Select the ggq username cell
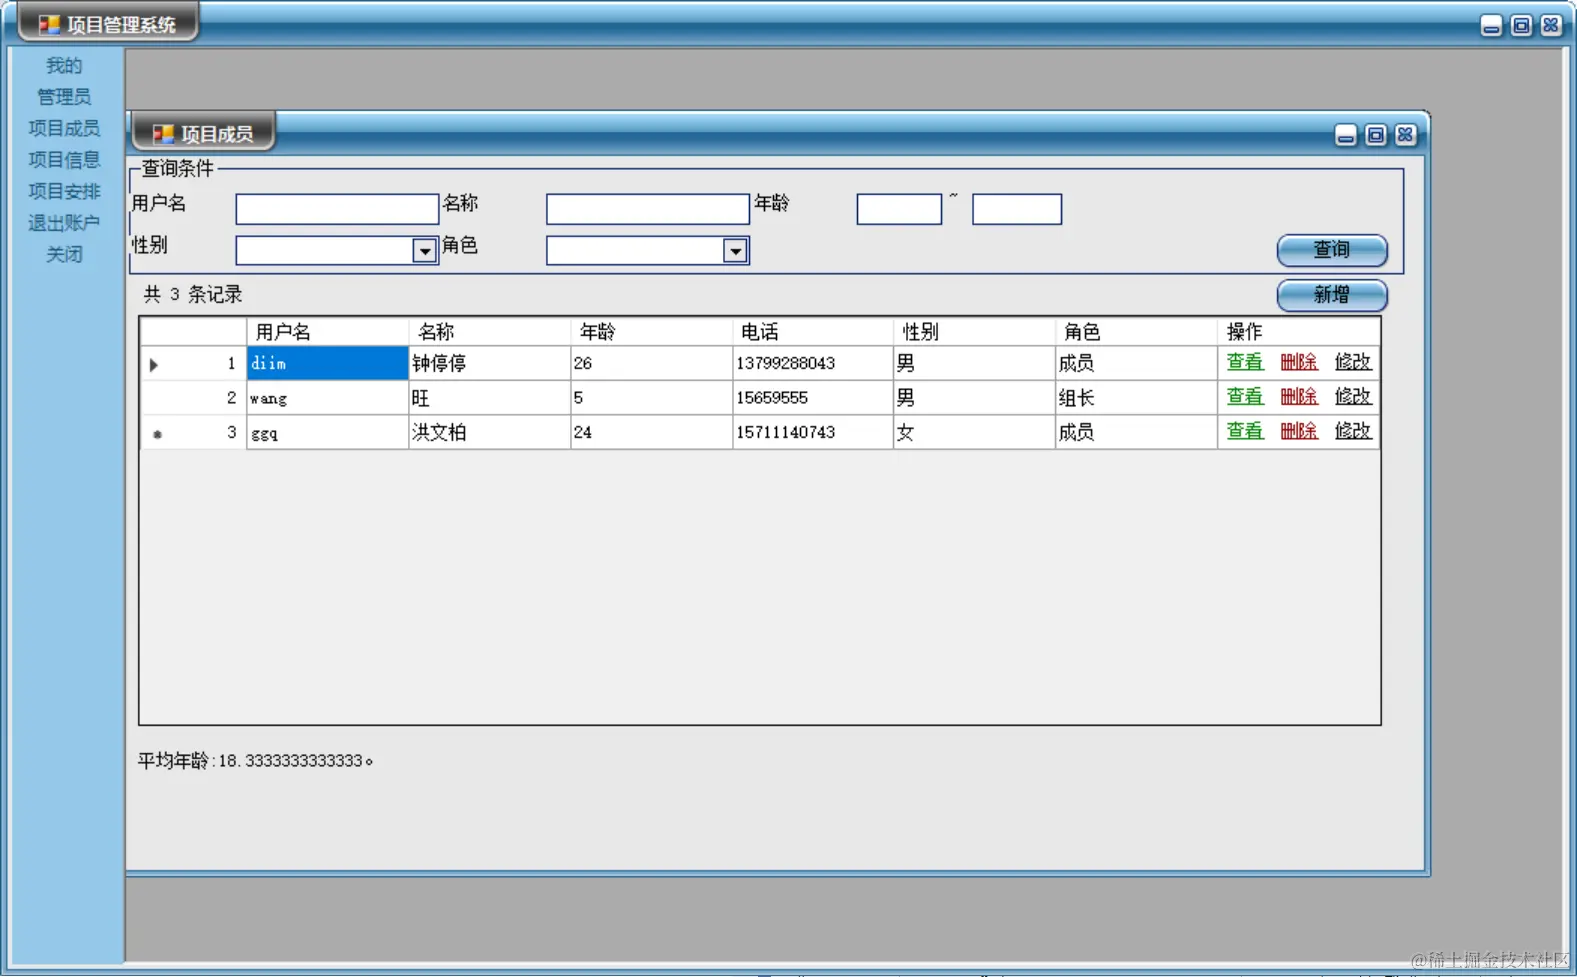Image resolution: width=1577 pixels, height=977 pixels. click(x=327, y=432)
